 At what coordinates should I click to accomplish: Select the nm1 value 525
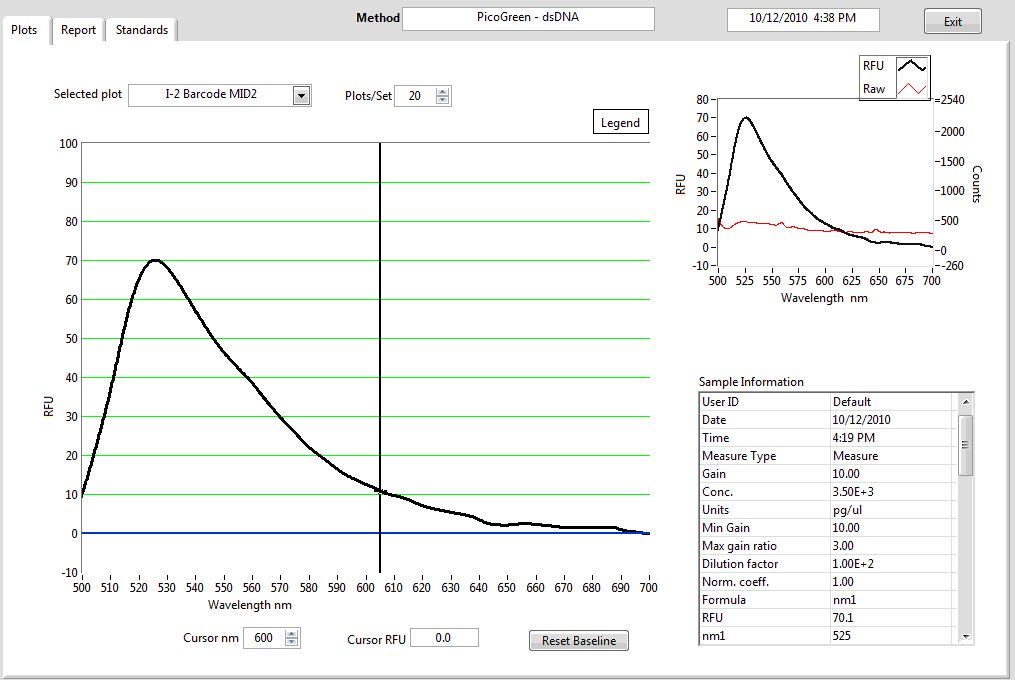842,635
